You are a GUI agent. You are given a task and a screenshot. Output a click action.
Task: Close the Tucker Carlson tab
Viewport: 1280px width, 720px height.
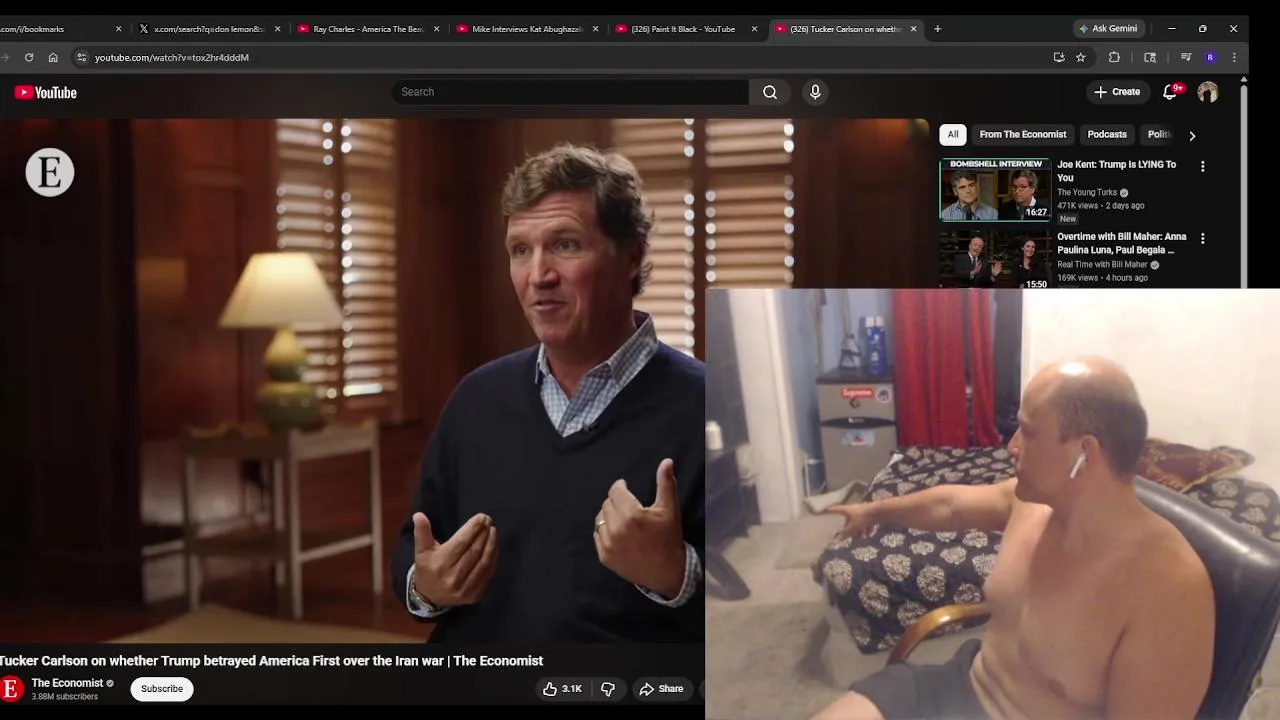point(913,29)
